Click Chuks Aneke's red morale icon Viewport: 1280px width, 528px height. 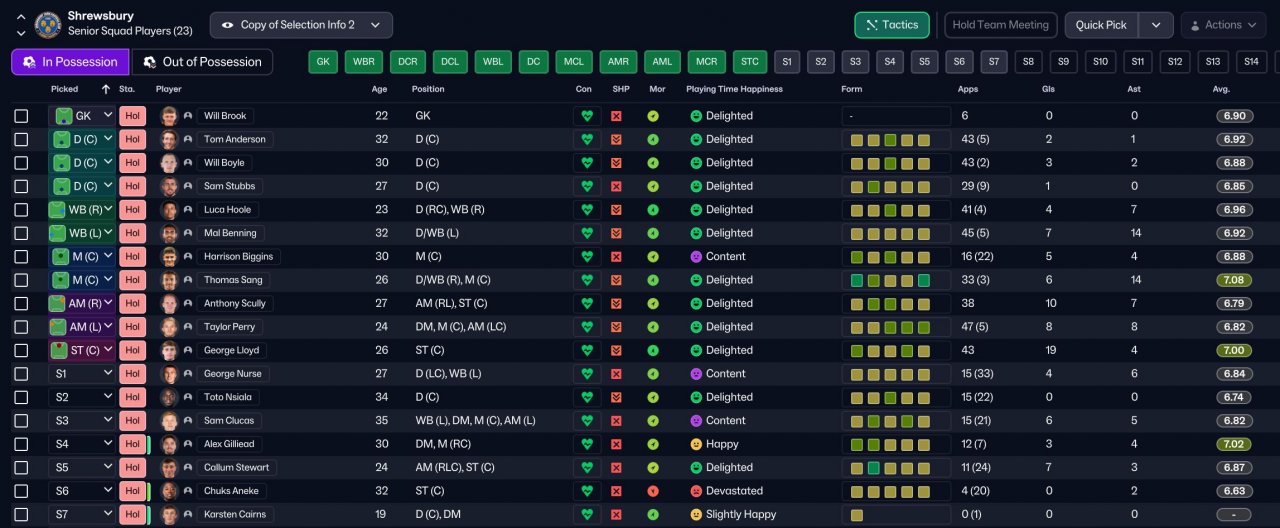[653, 491]
